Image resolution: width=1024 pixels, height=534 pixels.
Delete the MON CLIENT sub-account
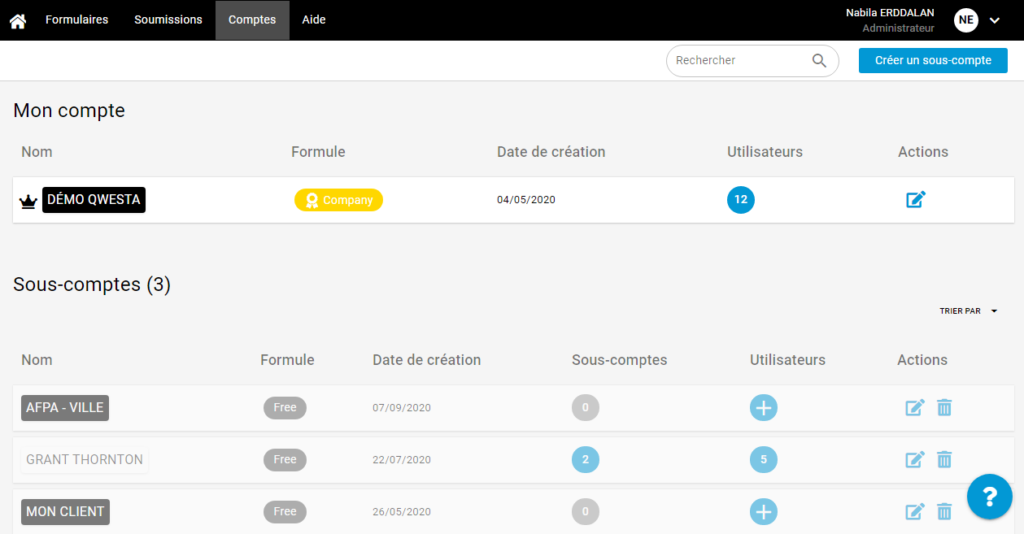coord(944,512)
